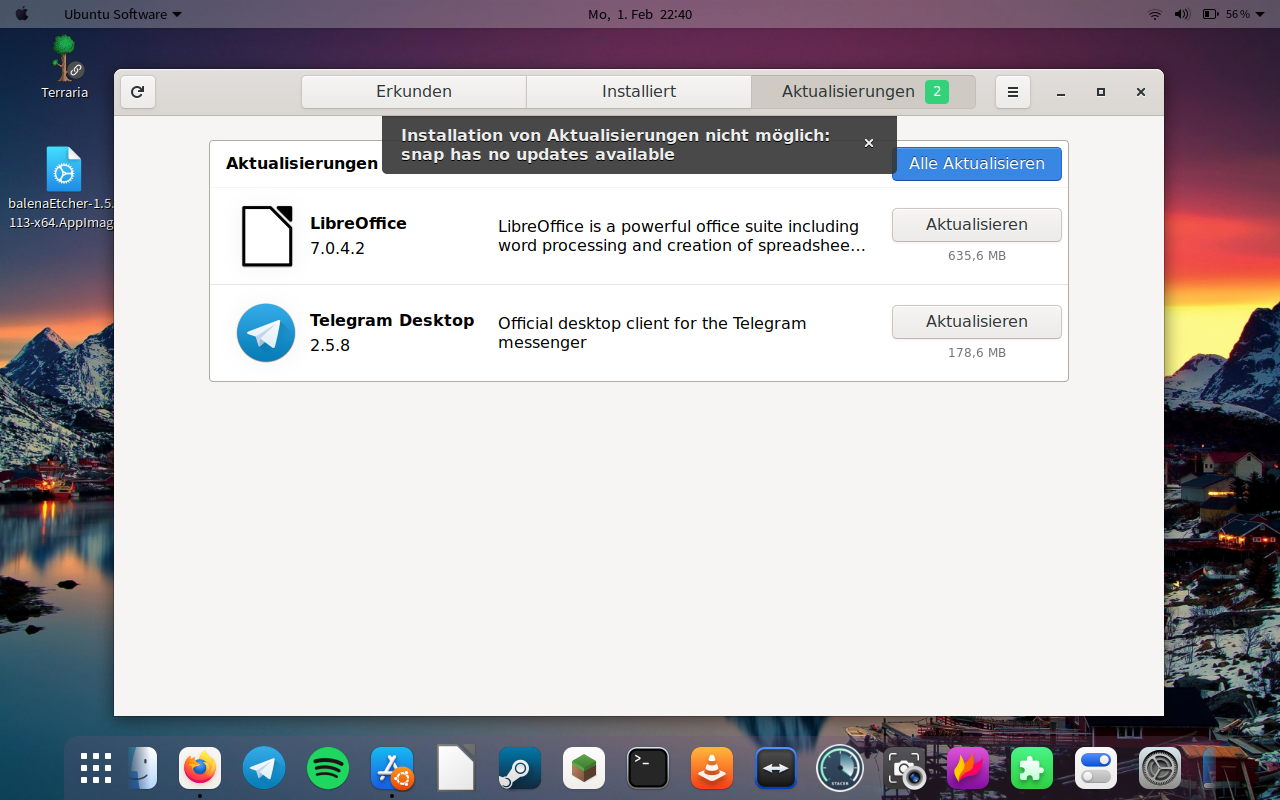Open the green puzzle Extensions app in dock
This screenshot has width=1280, height=800.
[x=1032, y=768]
